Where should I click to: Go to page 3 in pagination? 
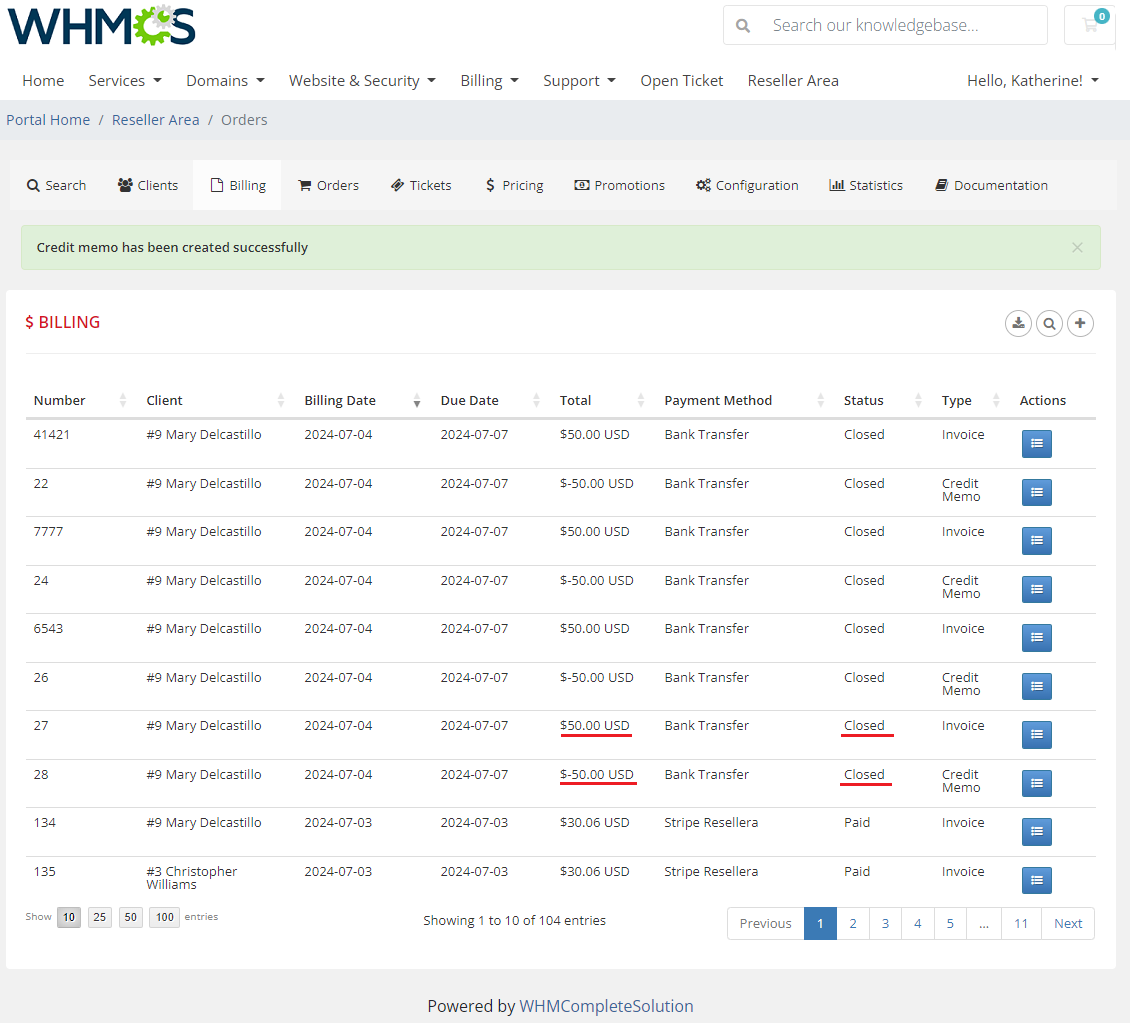[885, 924]
